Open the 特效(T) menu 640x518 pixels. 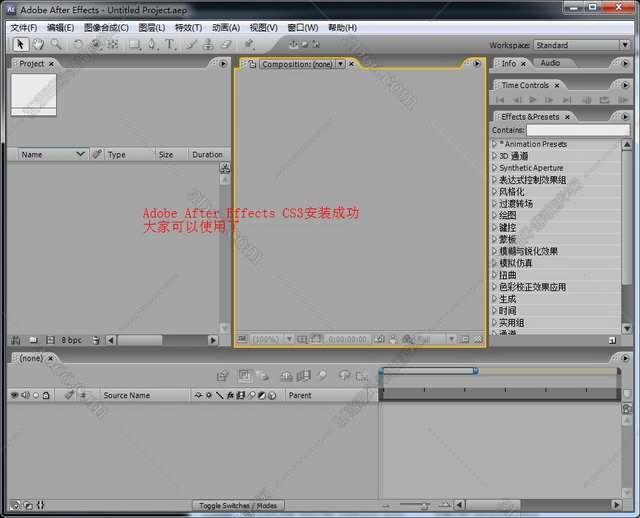[188, 28]
